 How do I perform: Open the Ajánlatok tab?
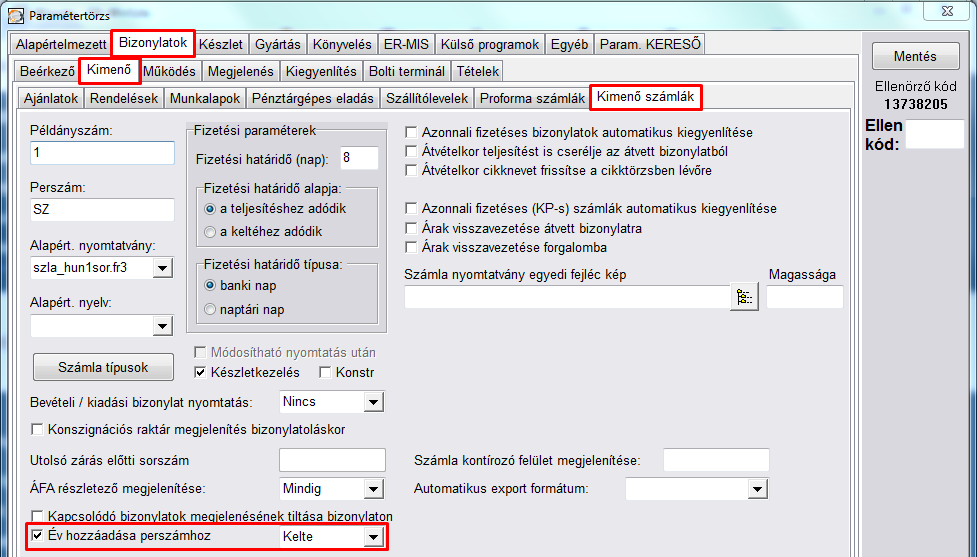click(51, 98)
